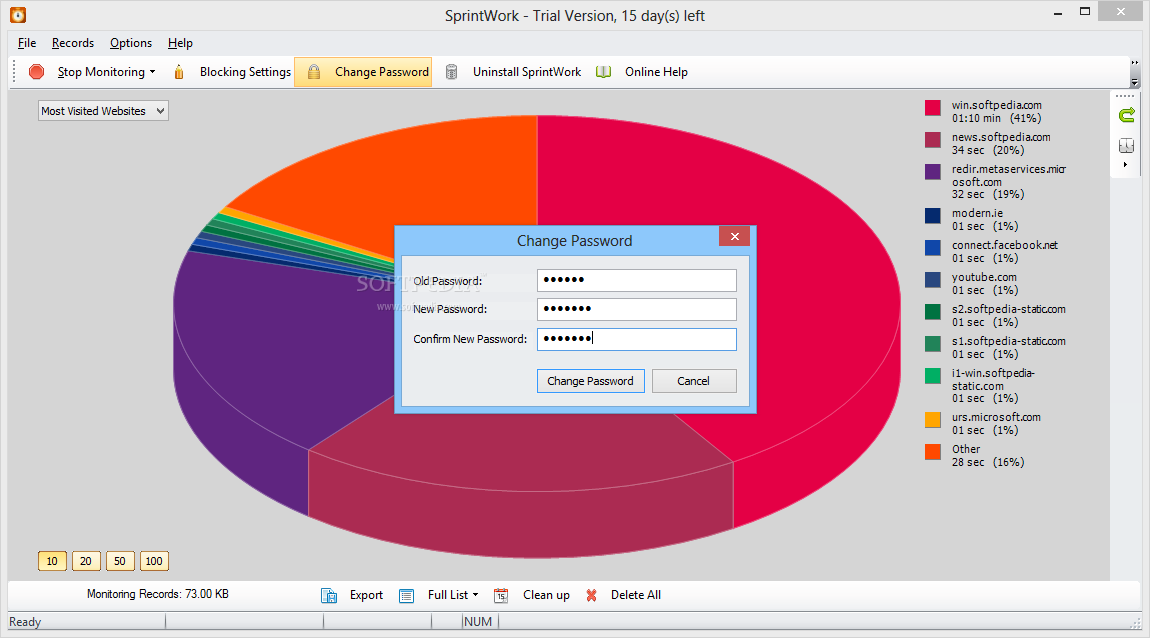Click the urs.microsoft.com legend swatch
The height and width of the screenshot is (638, 1150).
[x=933, y=420]
